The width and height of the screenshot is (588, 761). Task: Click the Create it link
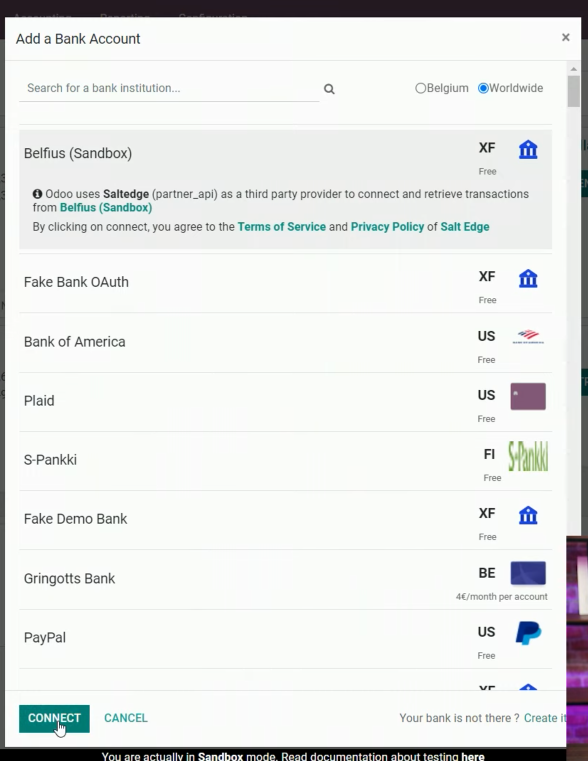click(x=545, y=718)
